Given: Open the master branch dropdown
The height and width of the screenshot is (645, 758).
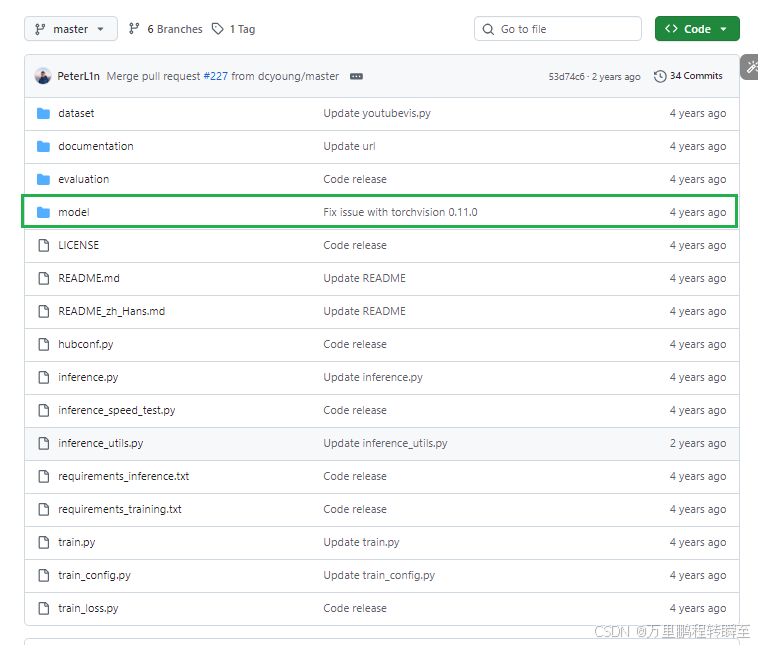Looking at the screenshot, I should point(71,29).
